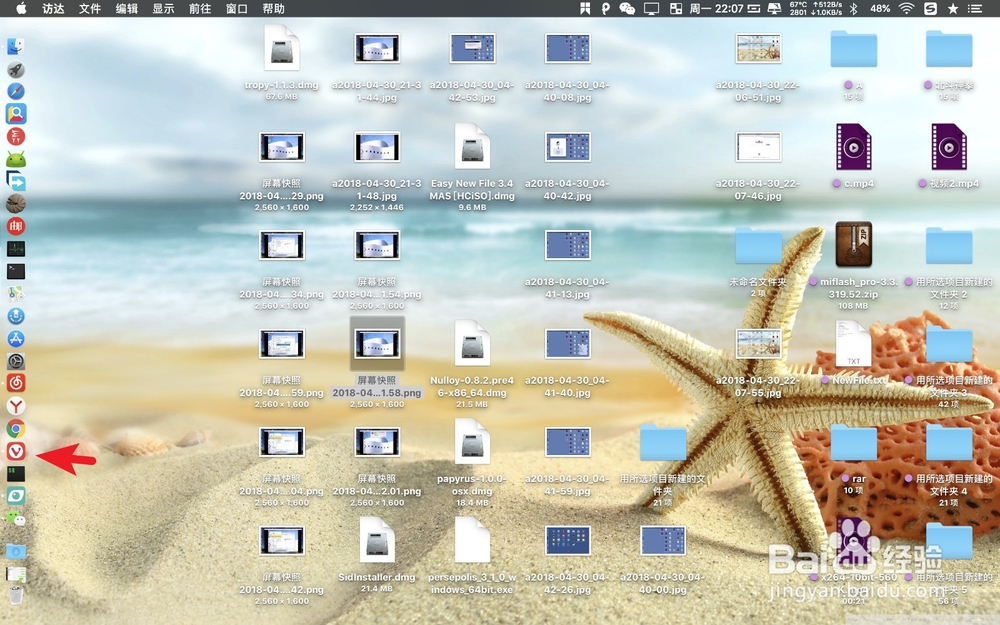Open the 窗口 menu
This screenshot has width=1000, height=625.
(x=237, y=8)
